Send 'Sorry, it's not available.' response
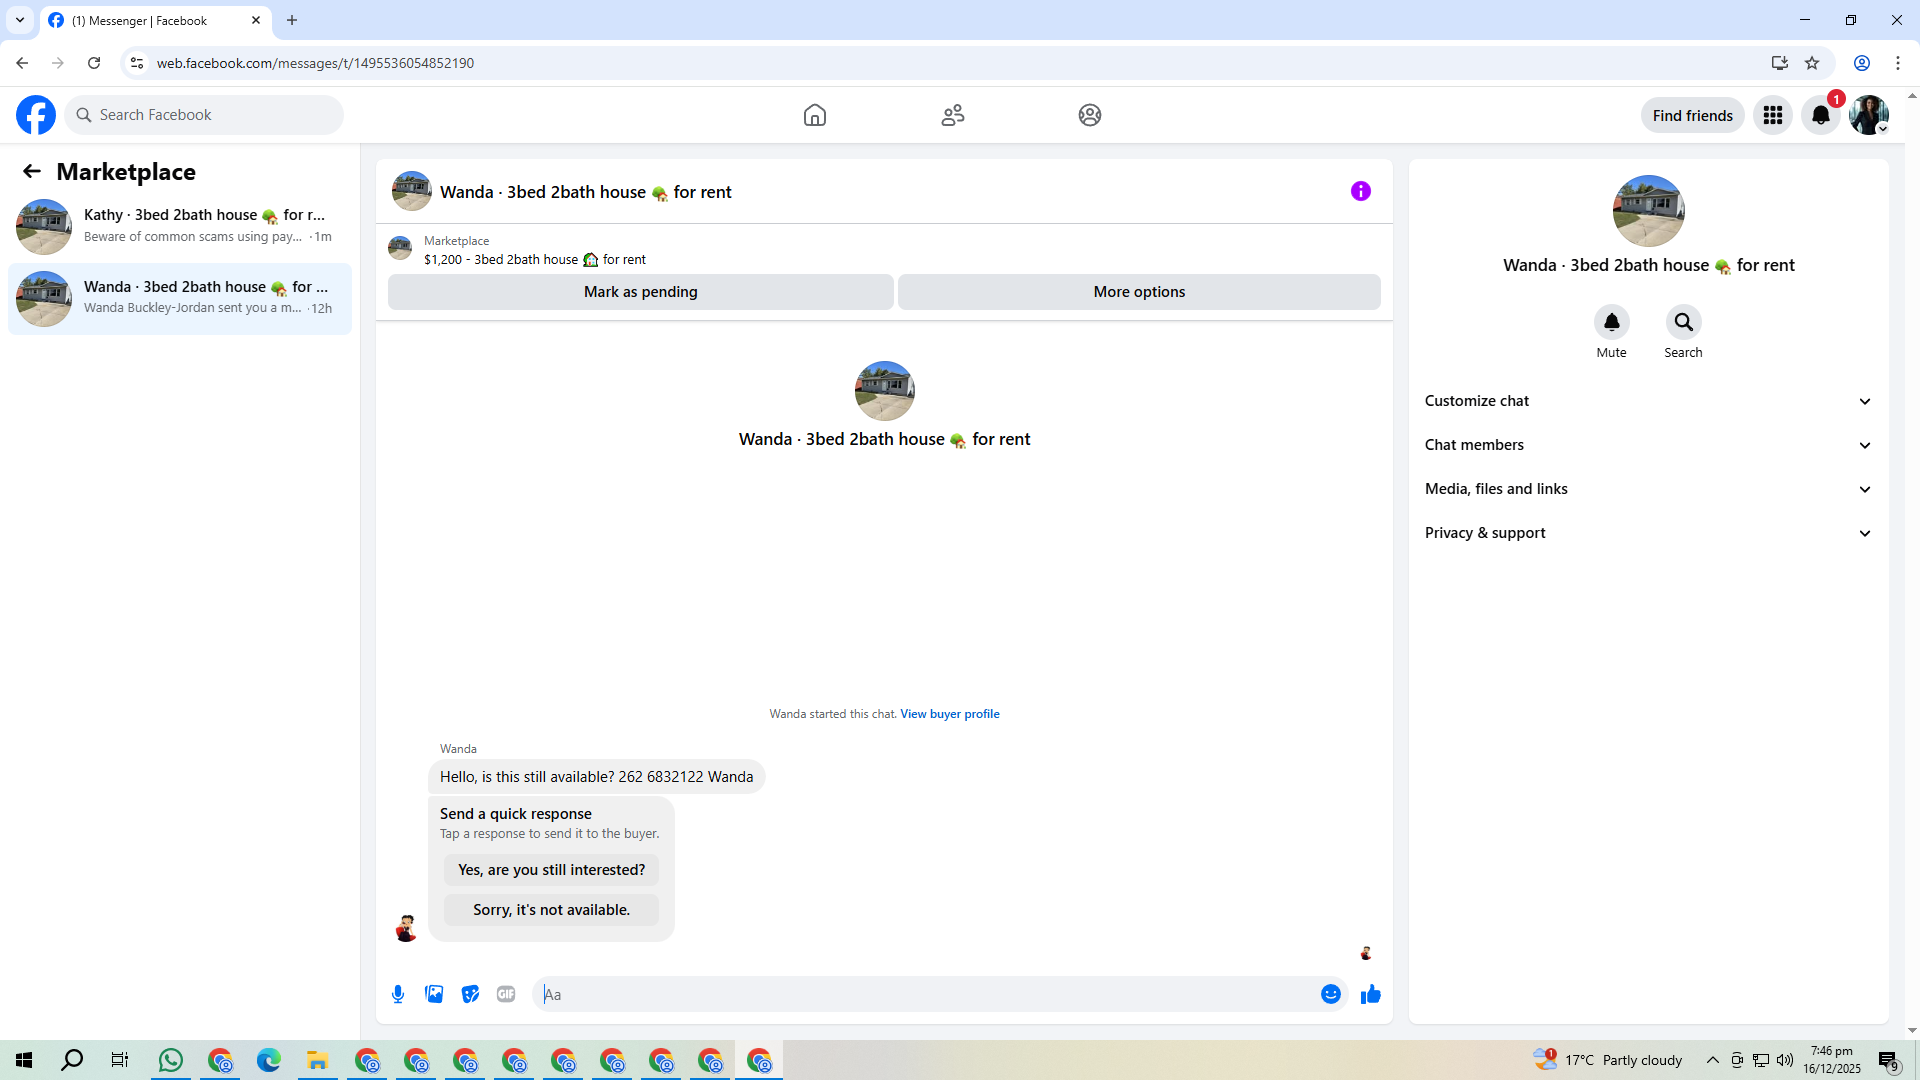This screenshot has width=1920, height=1080. point(552,910)
